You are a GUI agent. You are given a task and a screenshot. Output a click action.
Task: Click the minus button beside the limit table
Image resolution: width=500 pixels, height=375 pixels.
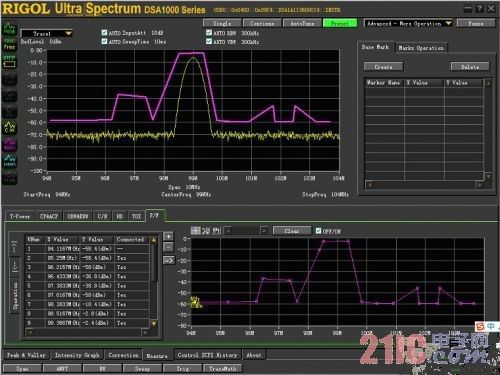pyautogui.click(x=169, y=247)
